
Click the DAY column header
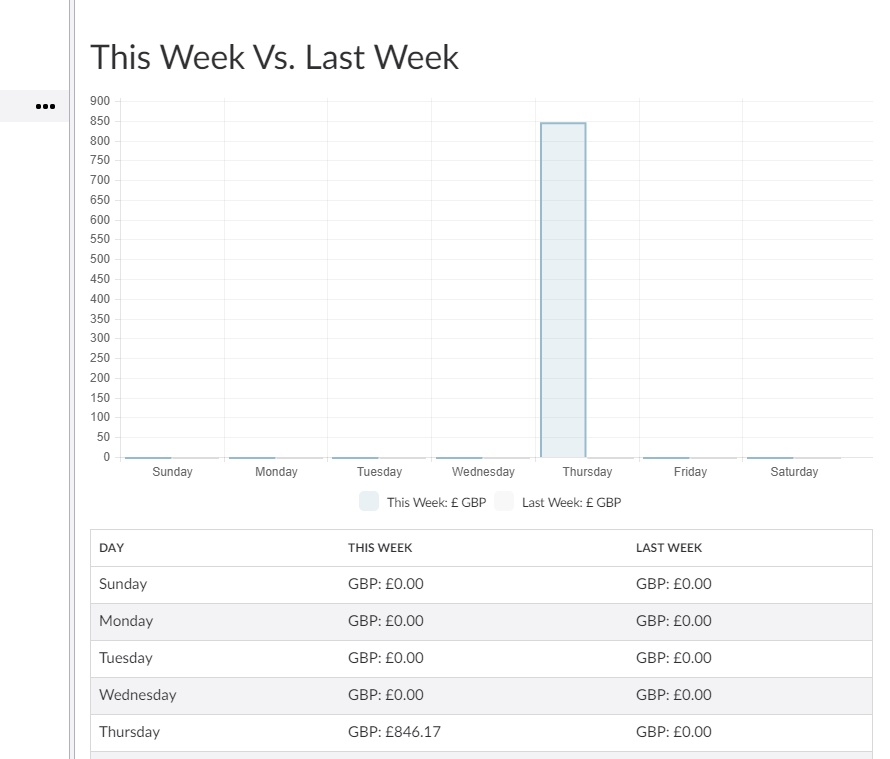click(111, 548)
